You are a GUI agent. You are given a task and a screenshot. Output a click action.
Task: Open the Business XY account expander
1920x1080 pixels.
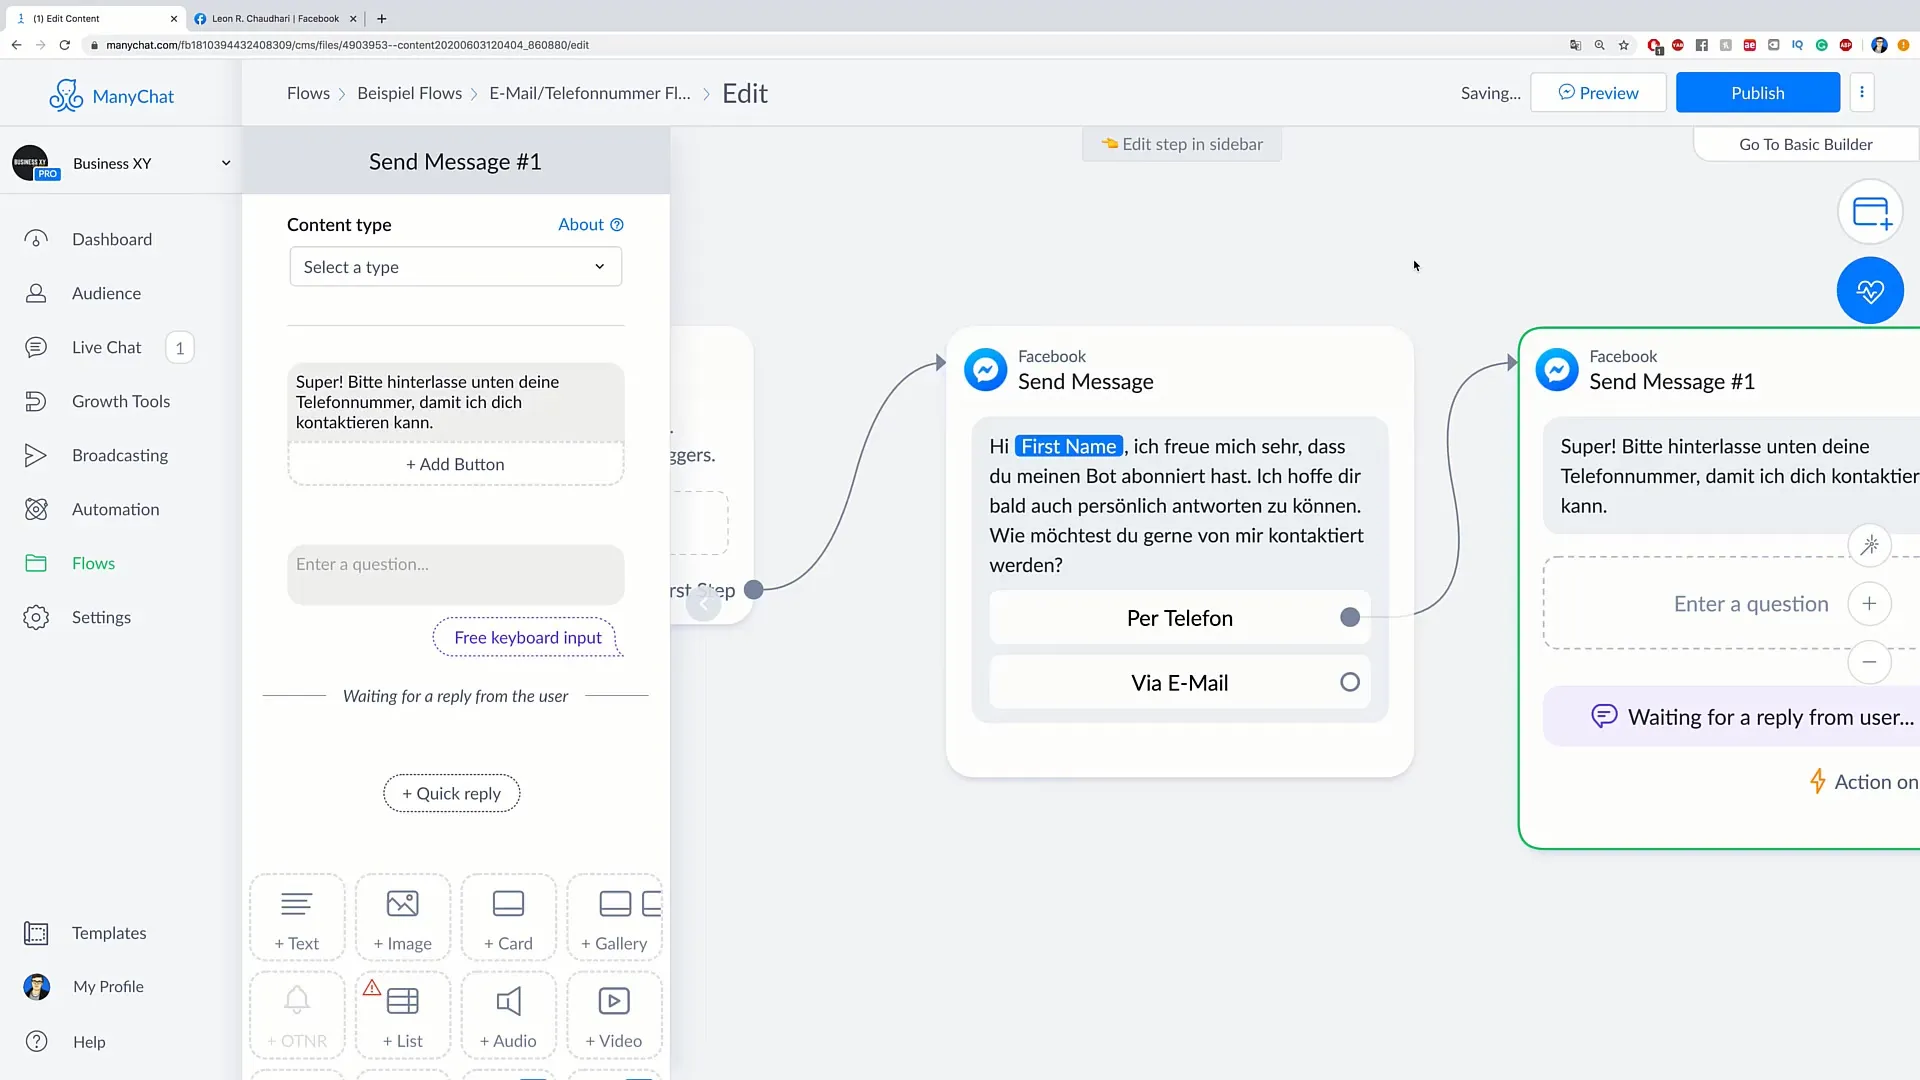(x=223, y=162)
